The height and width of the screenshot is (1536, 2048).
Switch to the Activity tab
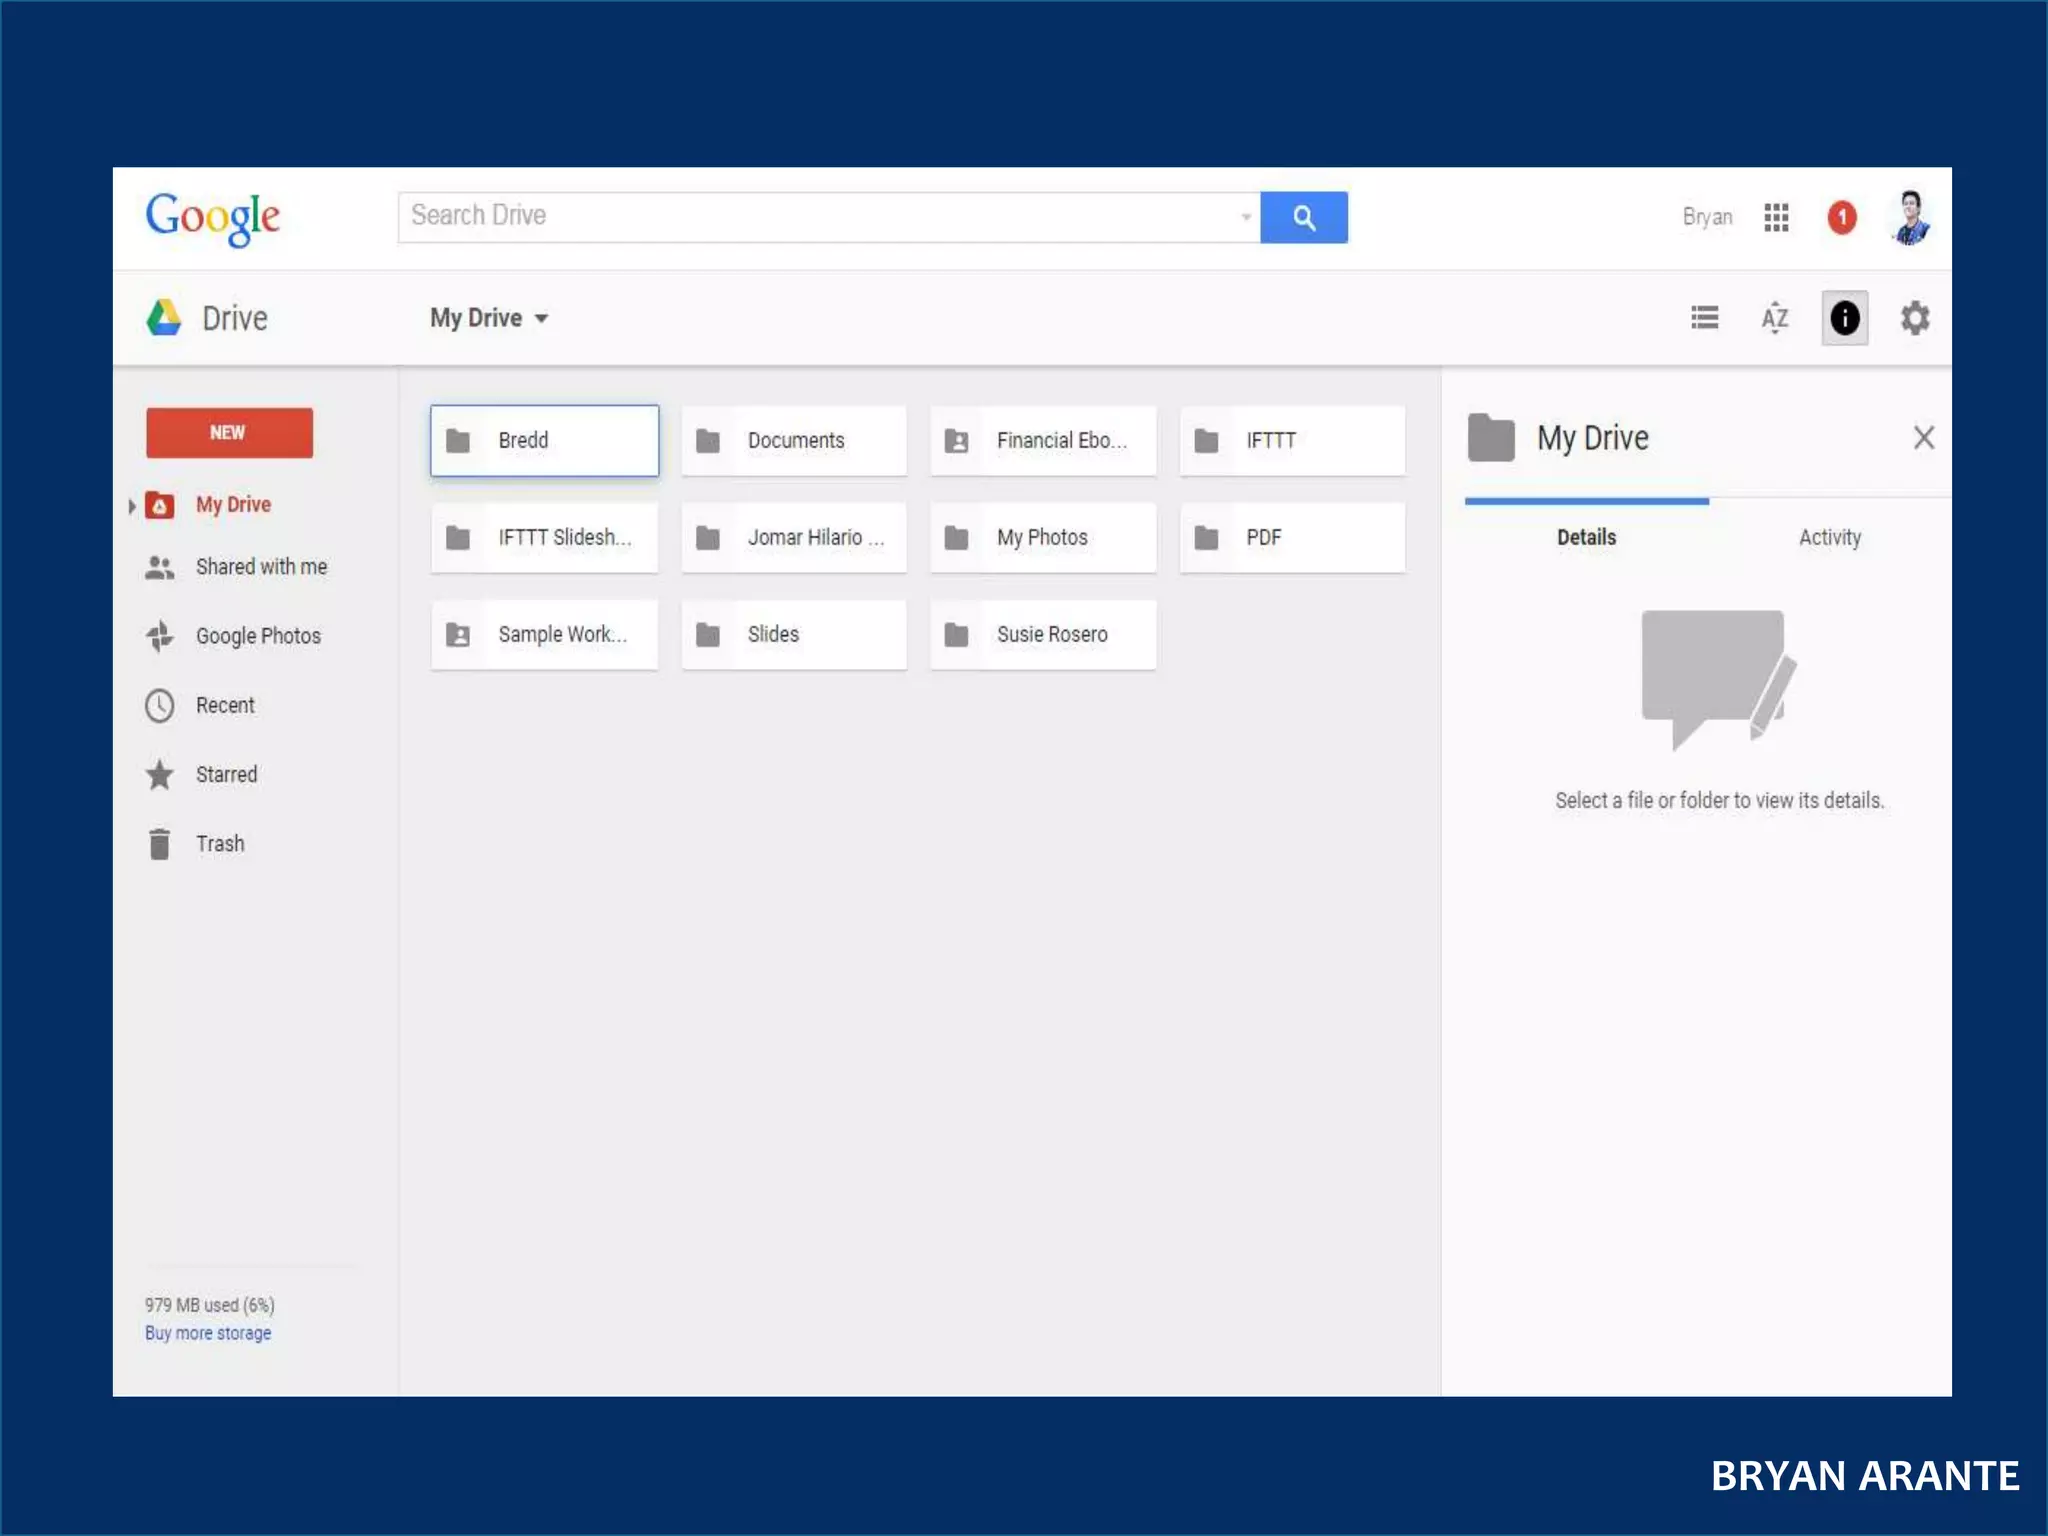pyautogui.click(x=1829, y=538)
